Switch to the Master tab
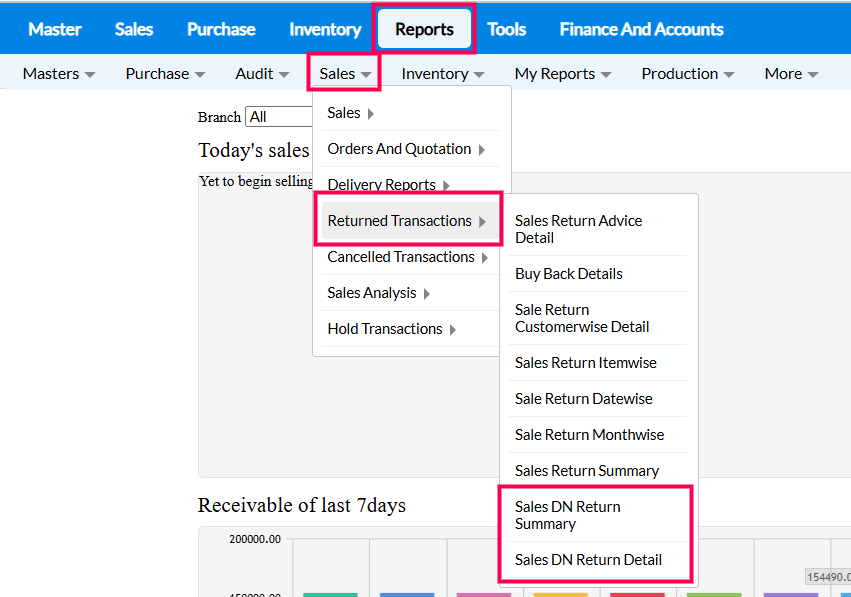This screenshot has width=851, height=597. pyautogui.click(x=55, y=29)
